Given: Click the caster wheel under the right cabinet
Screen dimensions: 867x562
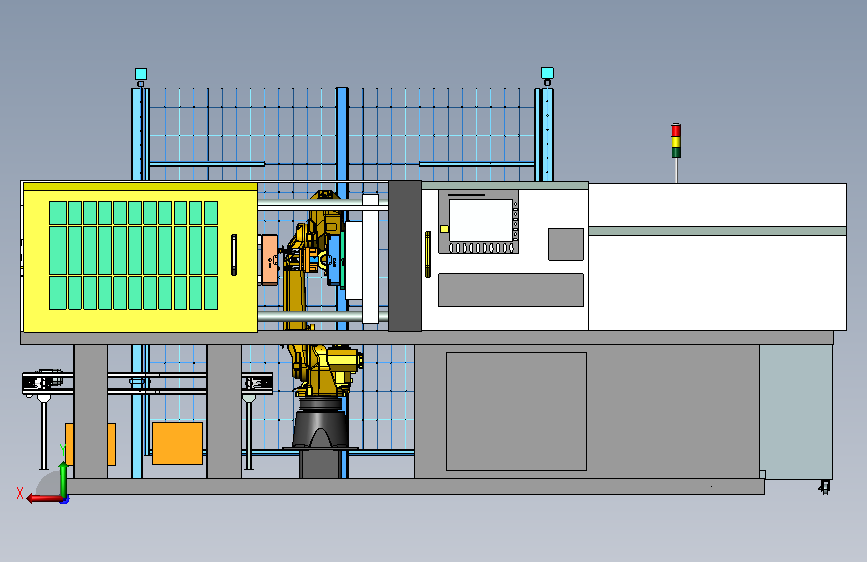Looking at the screenshot, I should (x=824, y=487).
